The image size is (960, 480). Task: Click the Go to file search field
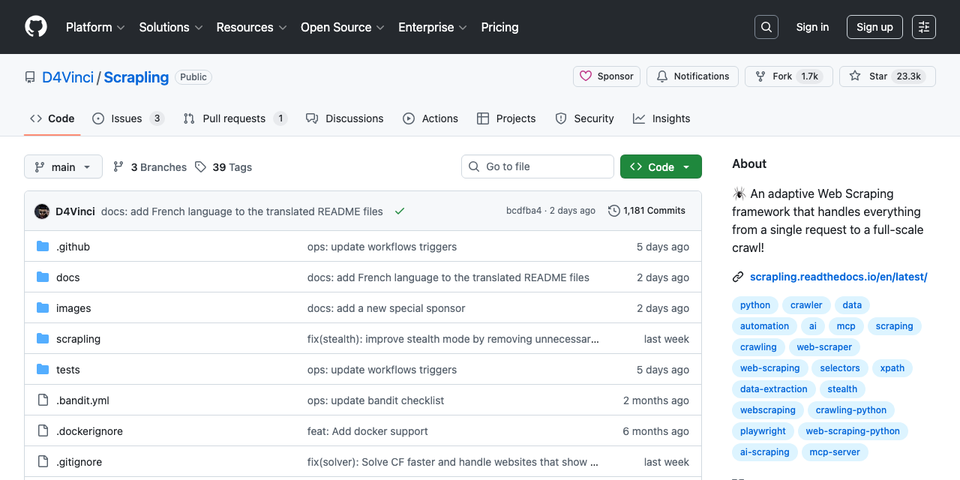coord(538,167)
